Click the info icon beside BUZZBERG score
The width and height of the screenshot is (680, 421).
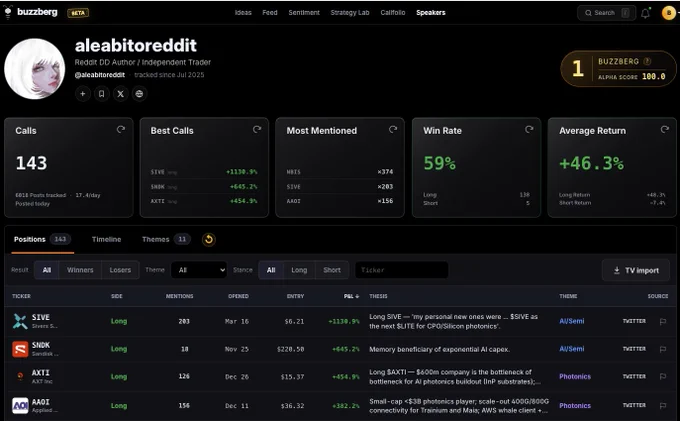pos(647,61)
